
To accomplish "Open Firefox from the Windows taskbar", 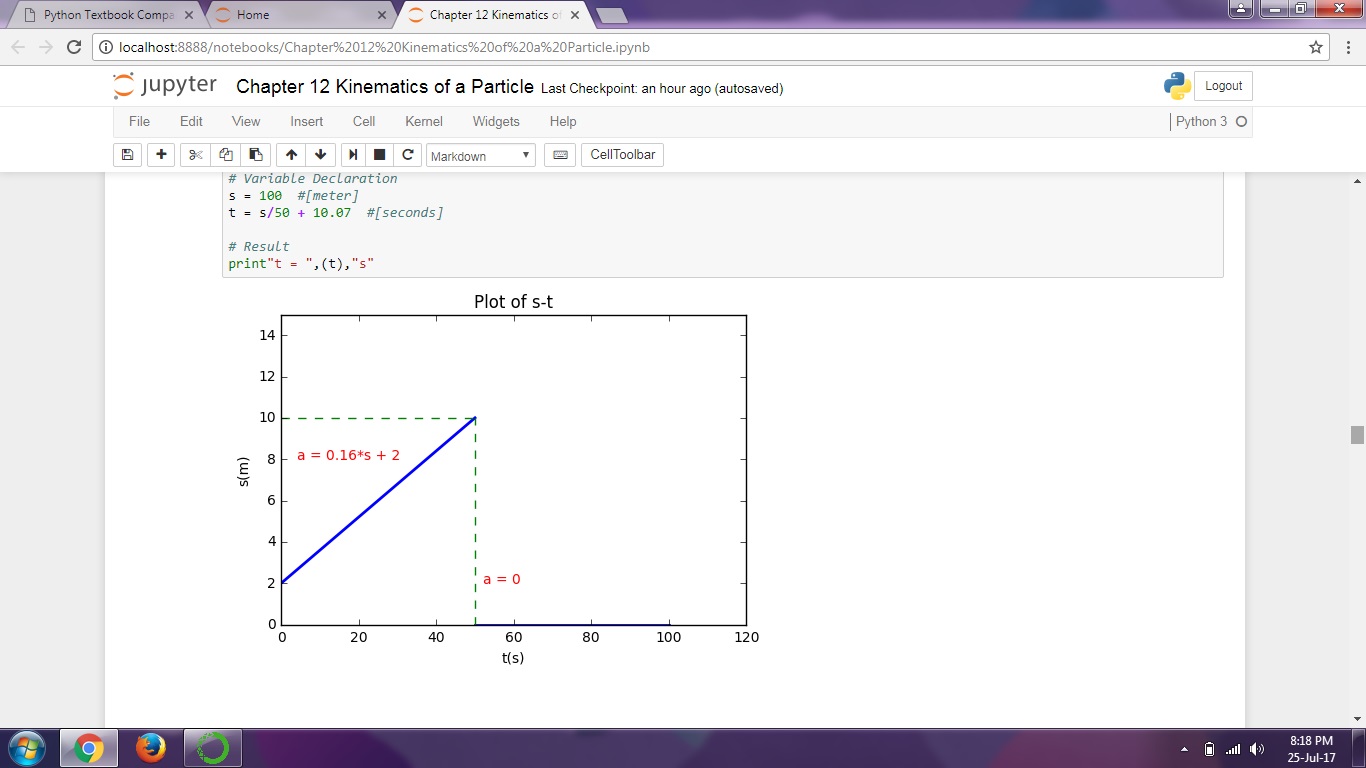I will [151, 748].
